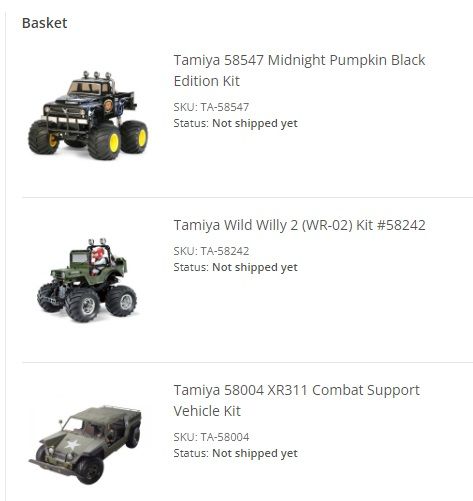Open the Midnight Pumpkin black truck thumbnail
The height and width of the screenshot is (501, 473).
[88, 115]
